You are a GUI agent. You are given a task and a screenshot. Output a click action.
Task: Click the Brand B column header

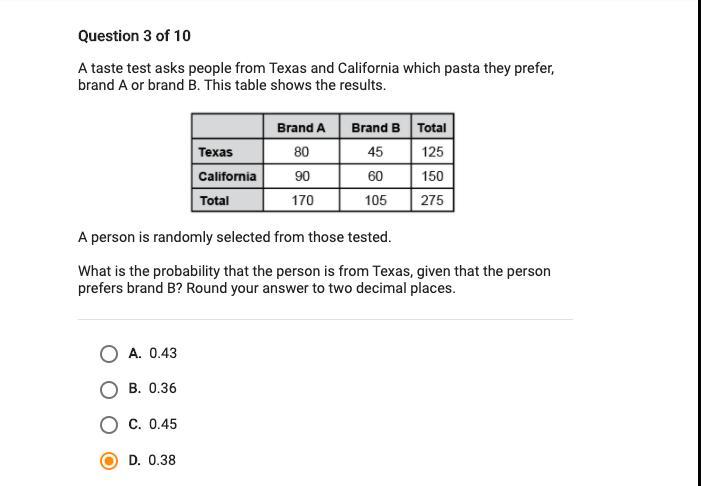(x=375, y=127)
